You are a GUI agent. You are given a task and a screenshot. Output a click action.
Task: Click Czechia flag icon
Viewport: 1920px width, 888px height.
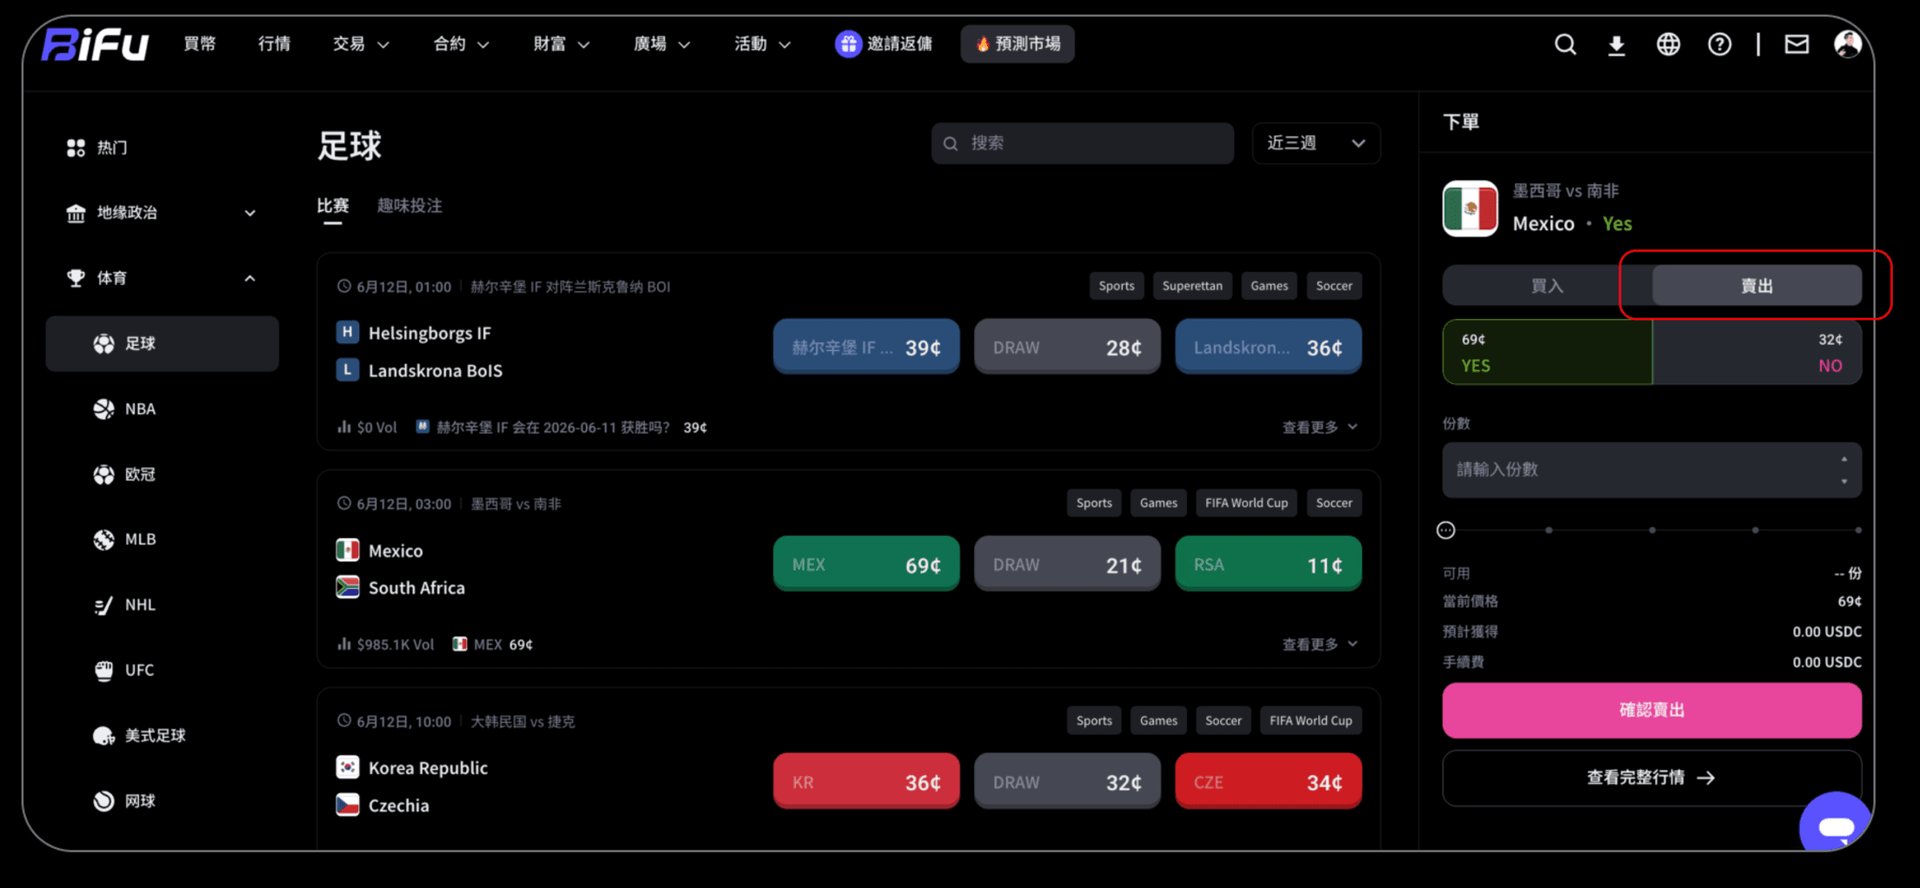click(347, 804)
